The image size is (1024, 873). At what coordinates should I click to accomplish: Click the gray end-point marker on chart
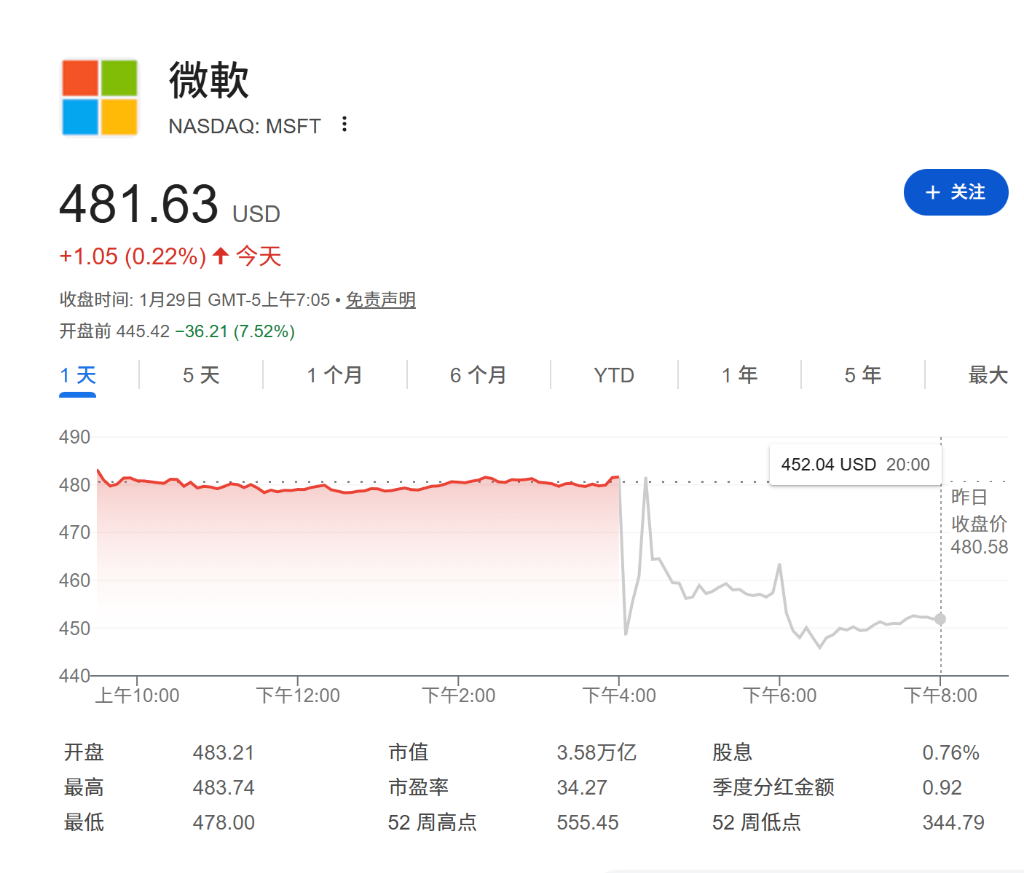coord(940,619)
